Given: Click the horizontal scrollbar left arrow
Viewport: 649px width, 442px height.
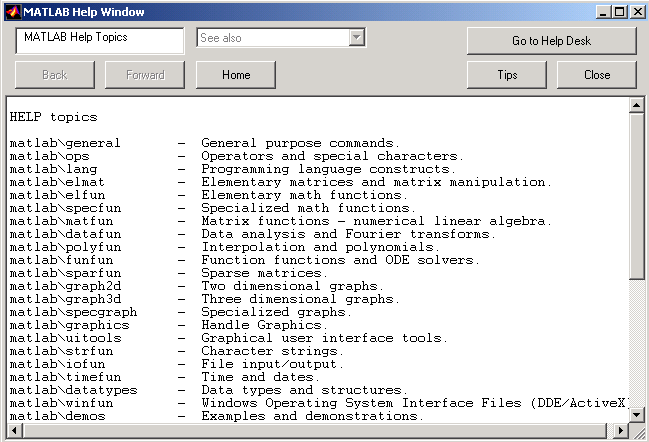Looking at the screenshot, I should (14, 430).
